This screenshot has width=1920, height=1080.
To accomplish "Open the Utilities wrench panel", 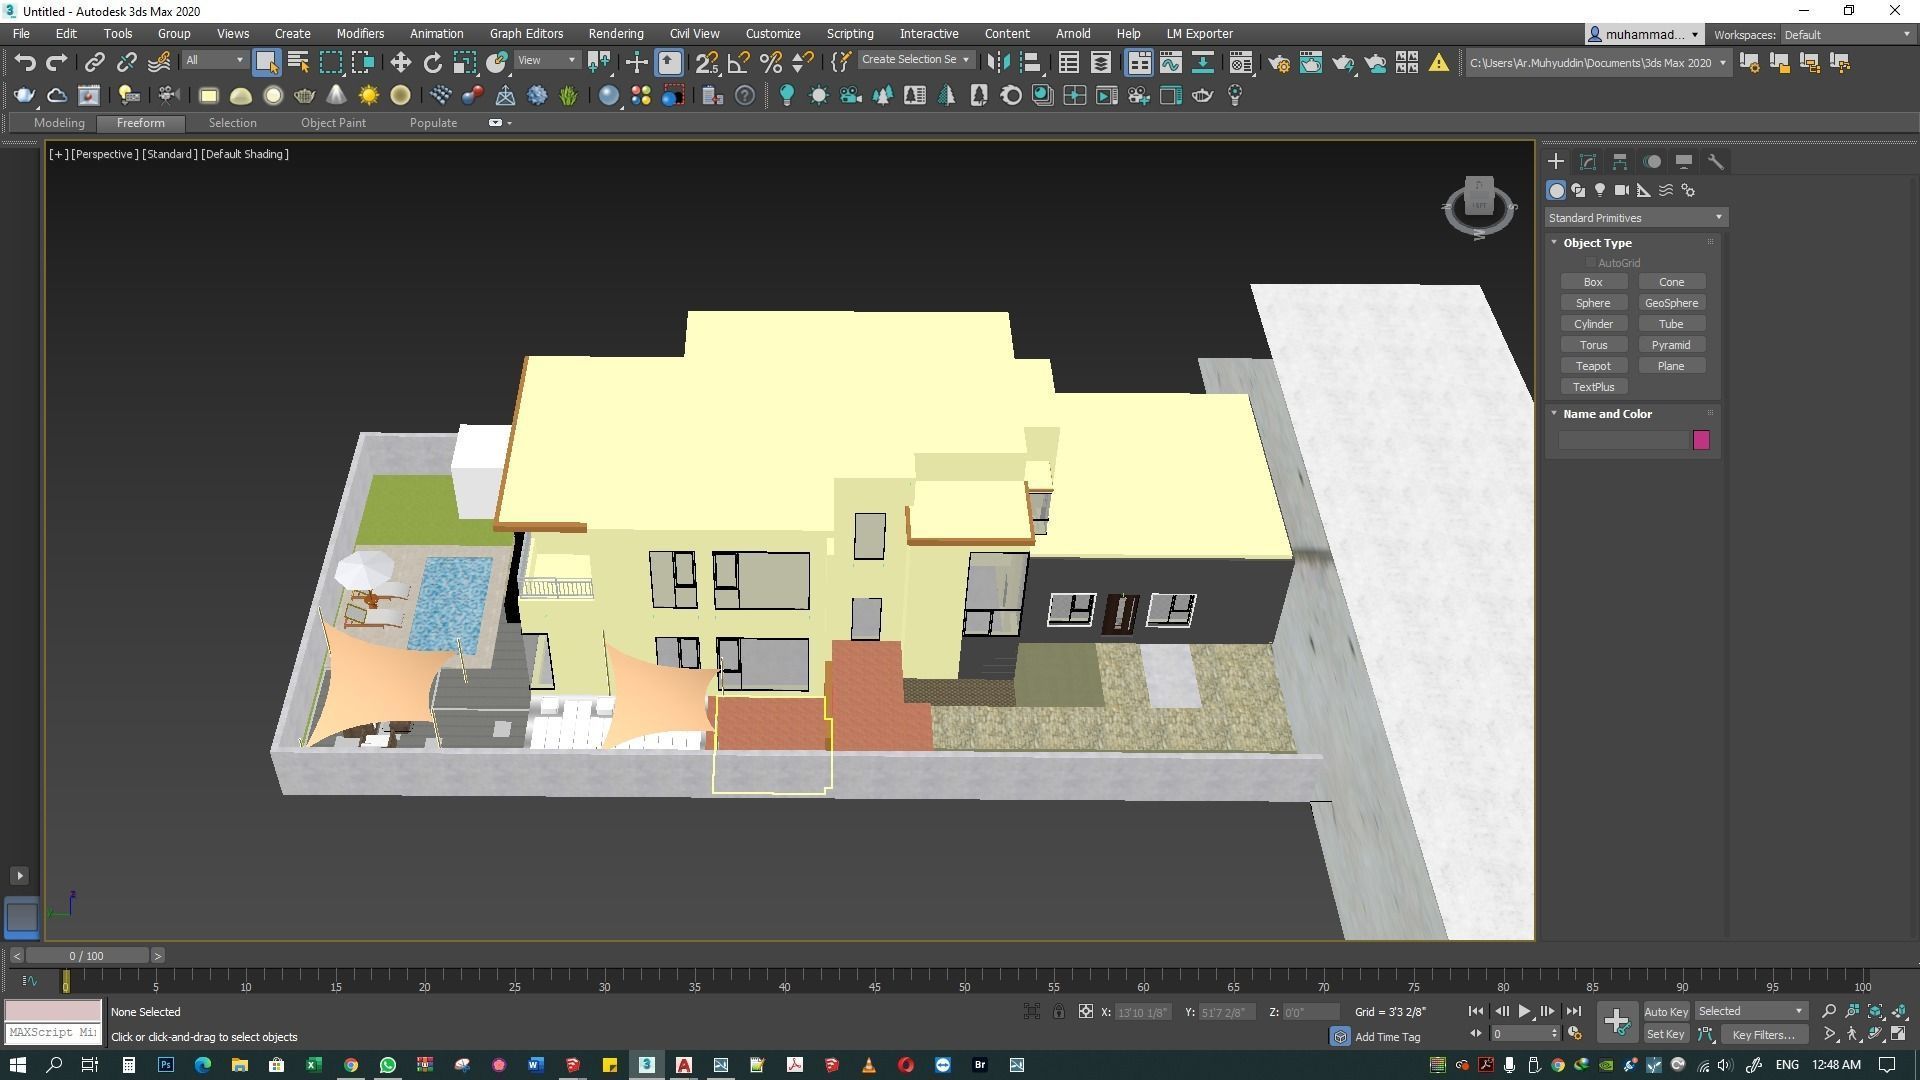I will pos(1716,162).
